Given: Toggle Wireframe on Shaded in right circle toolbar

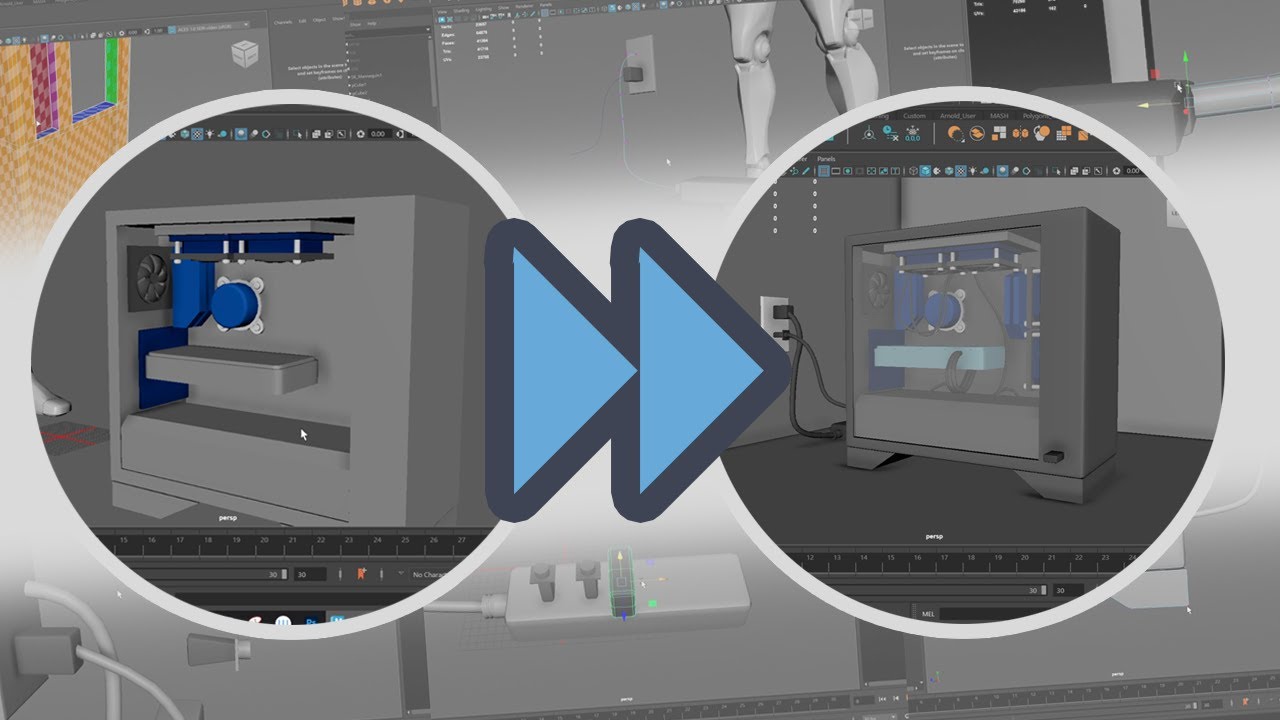Looking at the screenshot, I should [949, 170].
